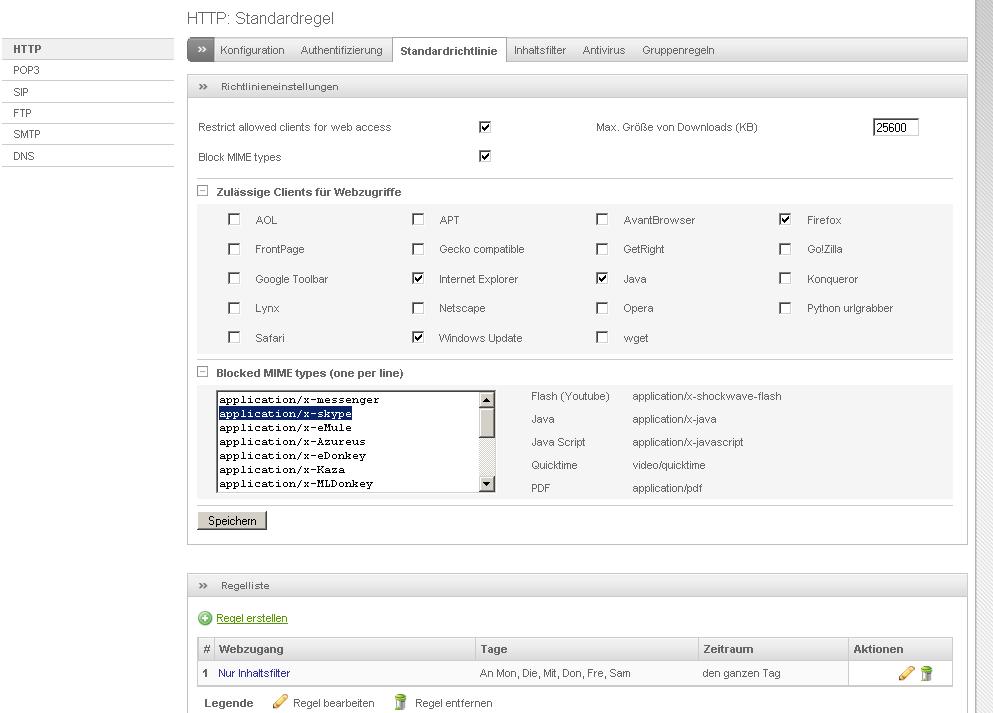The height and width of the screenshot is (713, 993).
Task: Click the green plus icon for new rule
Action: 205,618
